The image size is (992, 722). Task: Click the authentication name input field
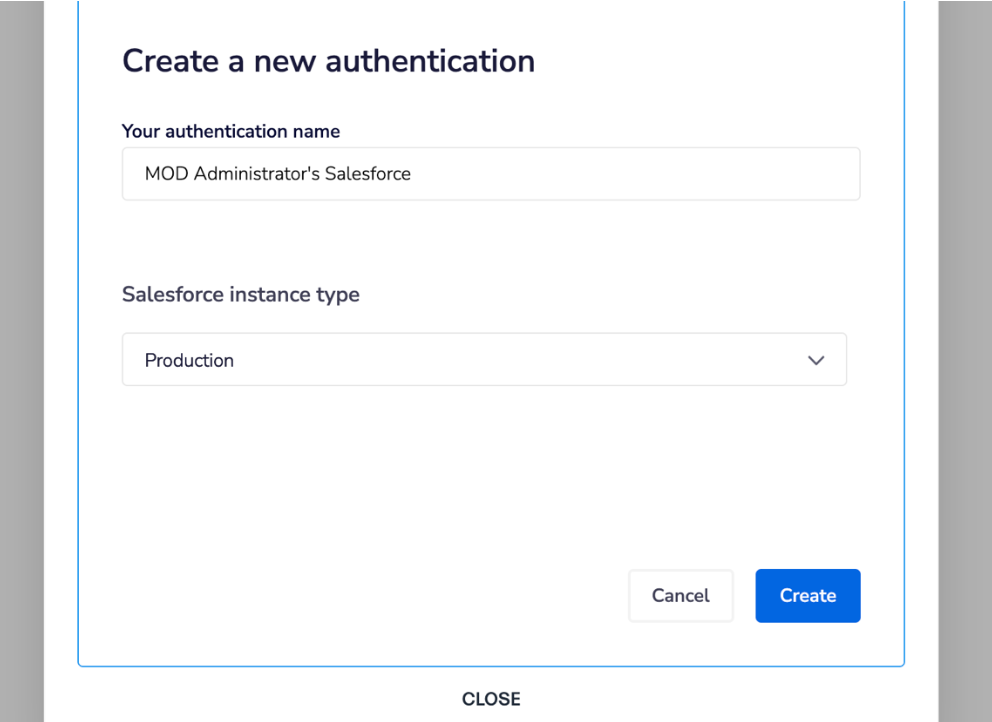coord(490,174)
